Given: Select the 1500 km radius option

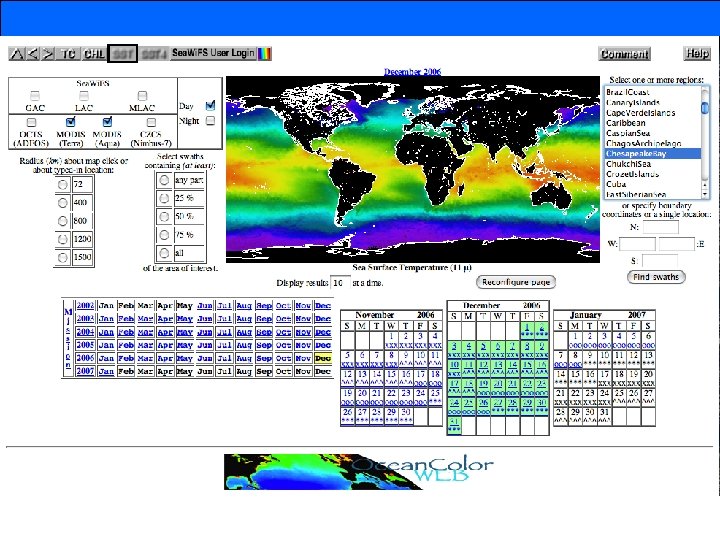Looking at the screenshot, I should point(62,257).
